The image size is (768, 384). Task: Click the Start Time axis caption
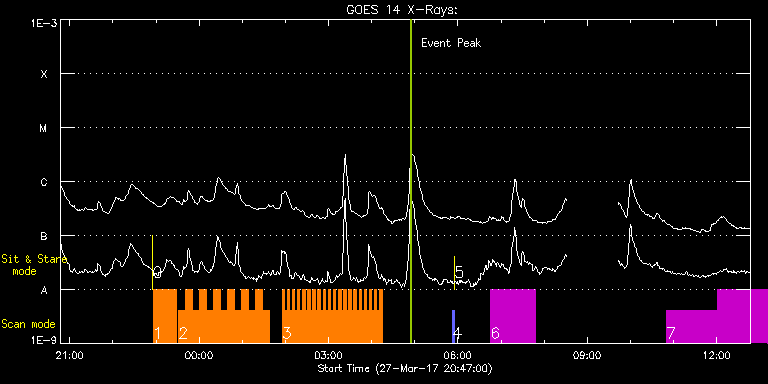(405, 368)
